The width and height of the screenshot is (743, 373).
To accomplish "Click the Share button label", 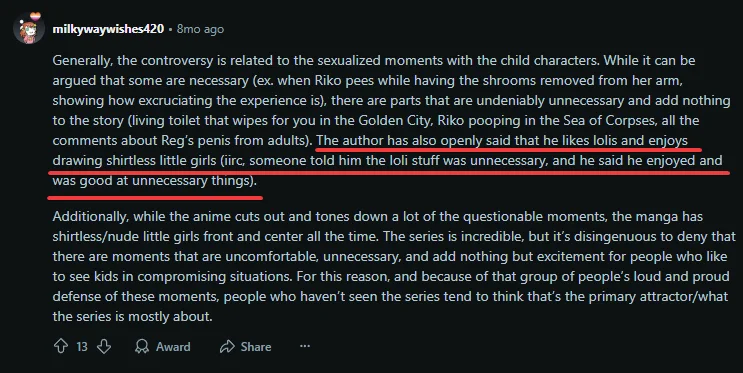I will click(256, 346).
